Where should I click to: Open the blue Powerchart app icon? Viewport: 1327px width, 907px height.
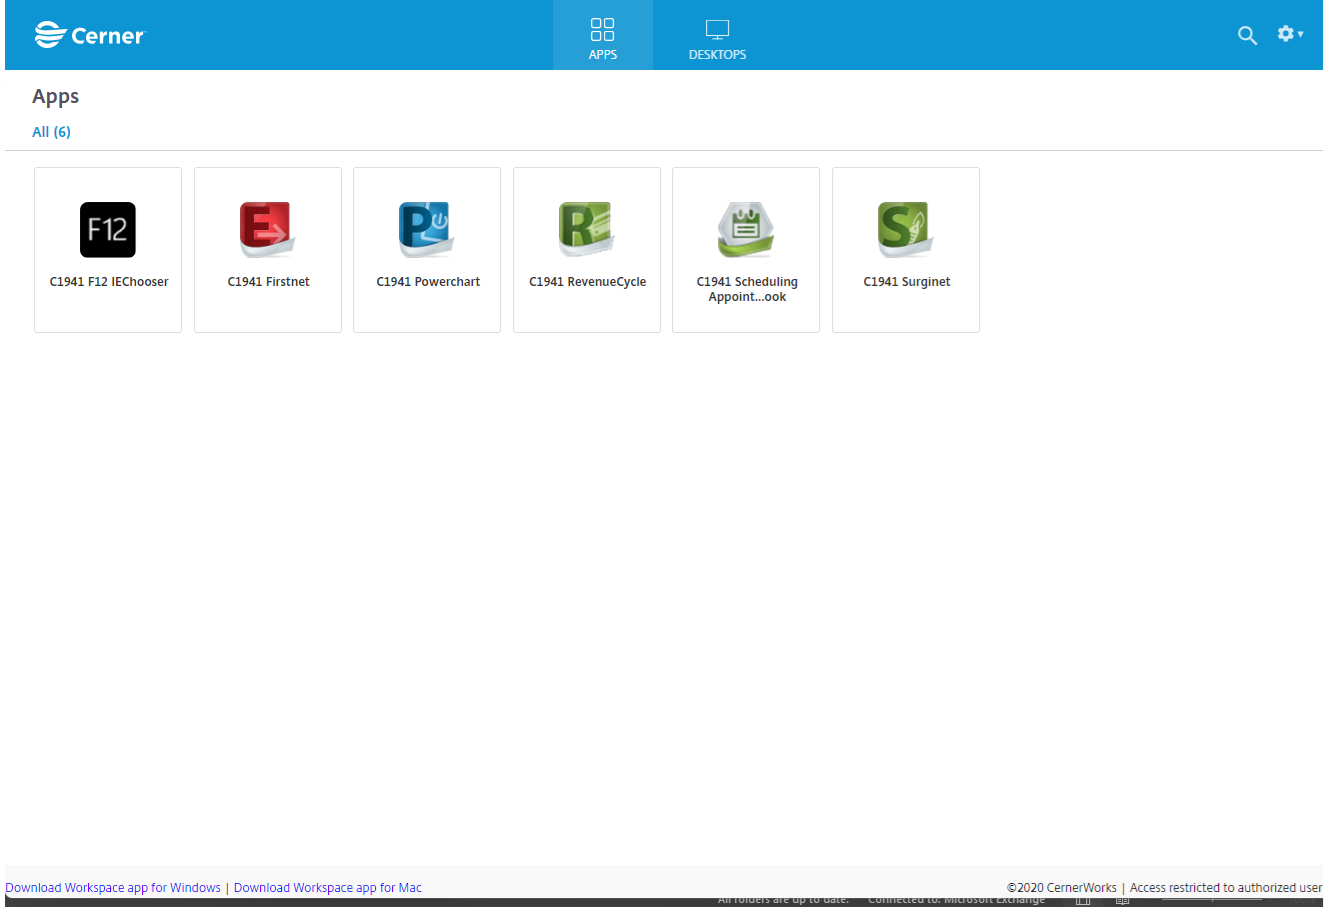pos(427,230)
